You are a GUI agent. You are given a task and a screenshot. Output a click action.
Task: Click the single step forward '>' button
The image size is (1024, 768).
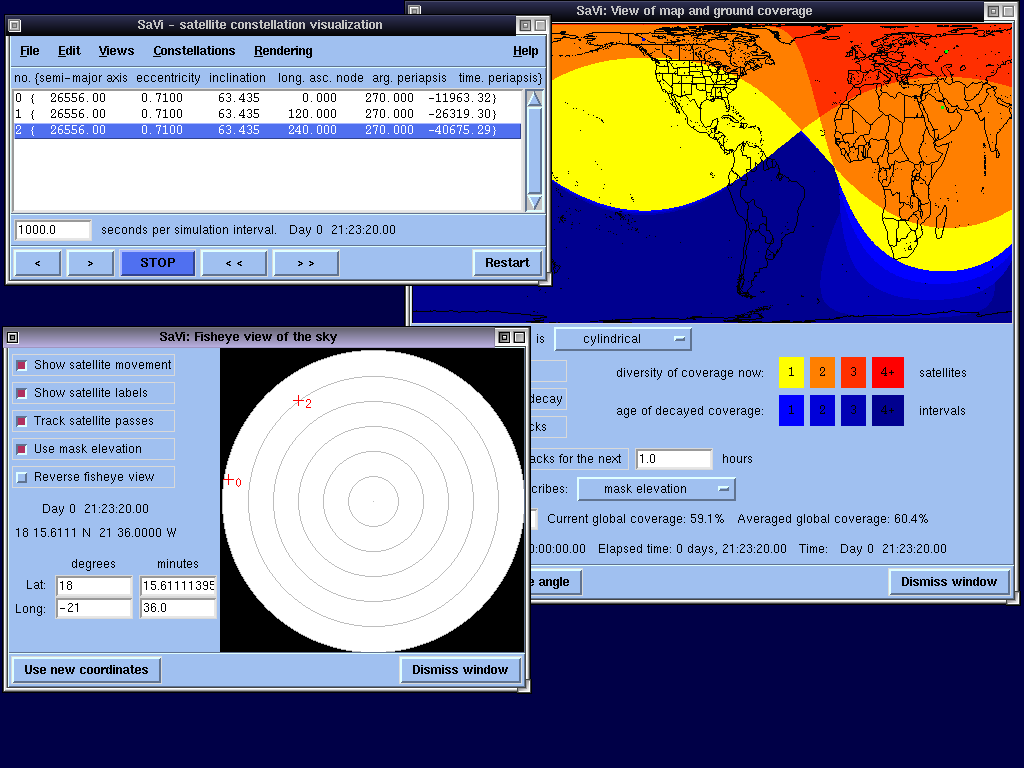tap(91, 263)
